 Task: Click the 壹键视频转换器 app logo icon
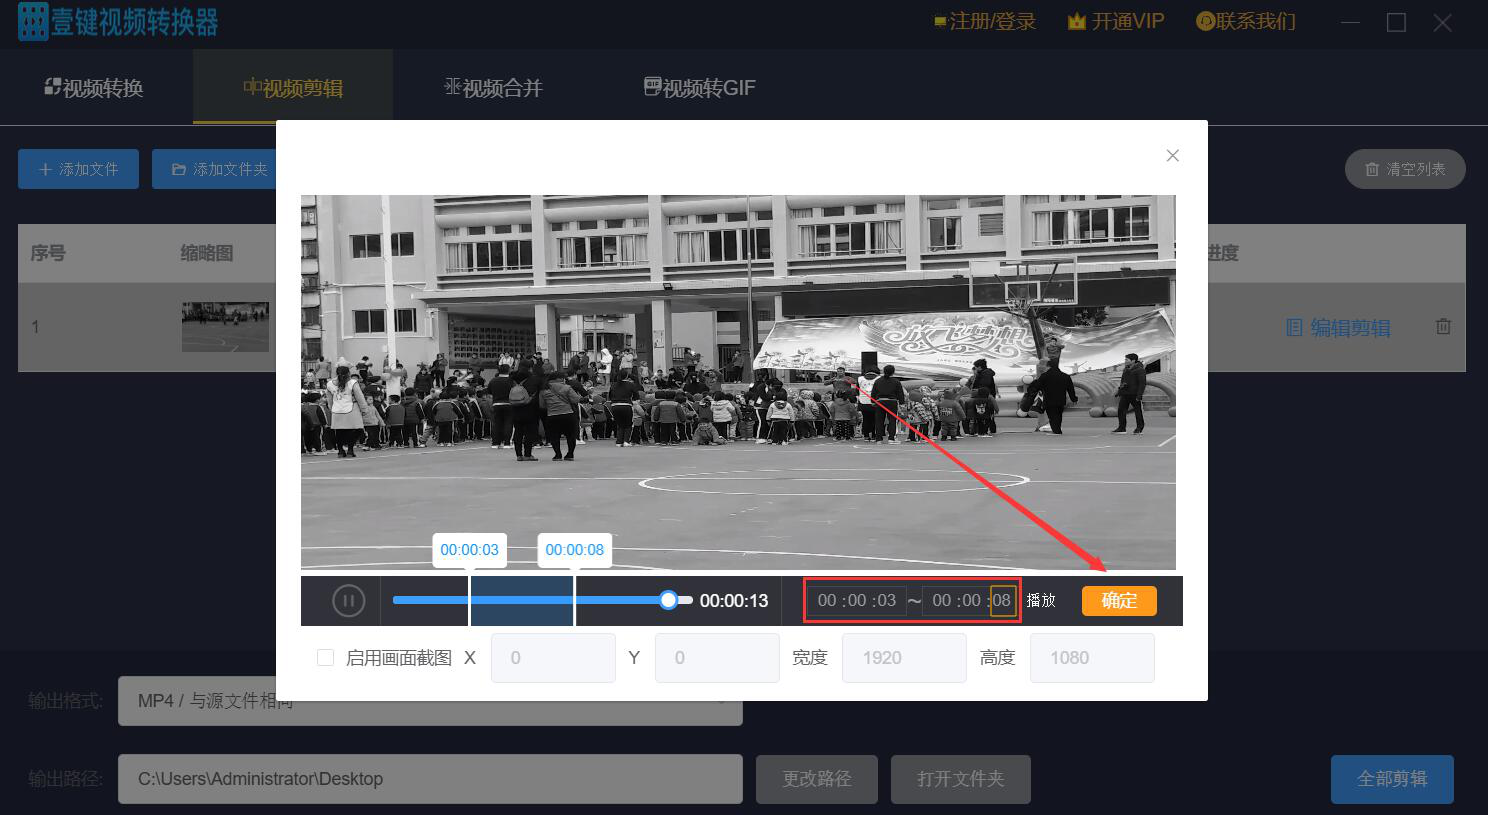point(33,21)
